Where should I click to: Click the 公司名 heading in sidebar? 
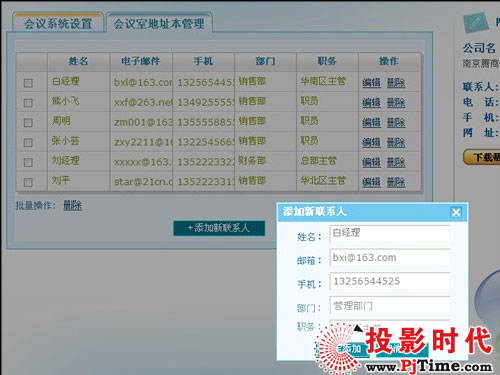click(x=479, y=48)
